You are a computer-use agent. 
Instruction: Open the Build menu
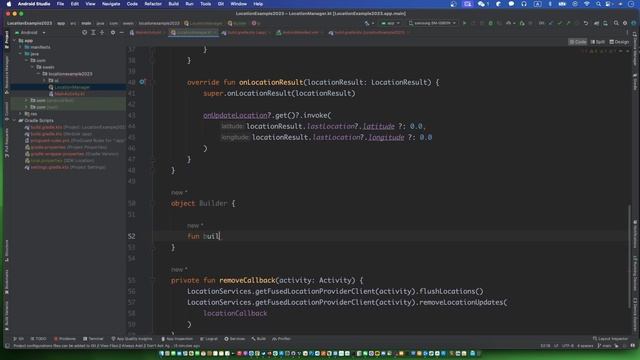[173, 4]
